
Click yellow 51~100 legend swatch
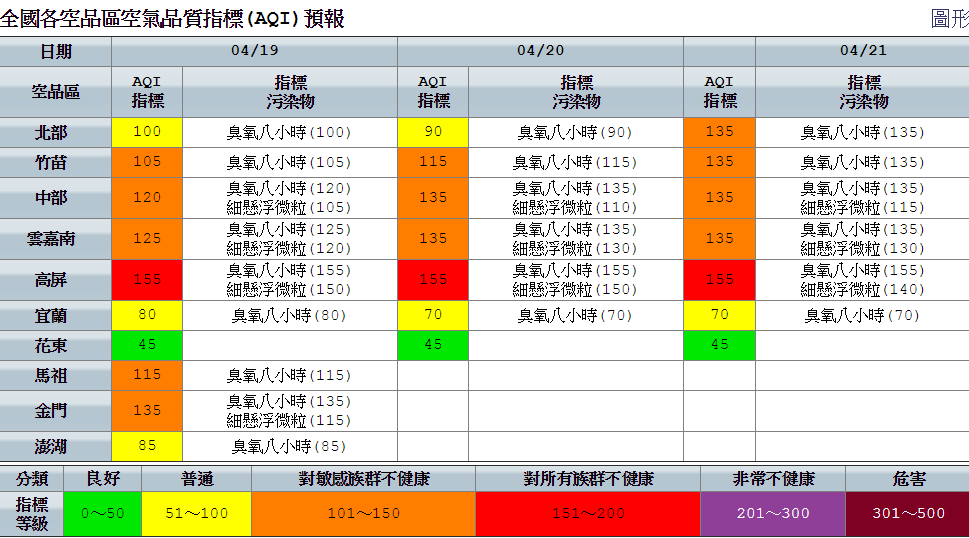pos(197,514)
